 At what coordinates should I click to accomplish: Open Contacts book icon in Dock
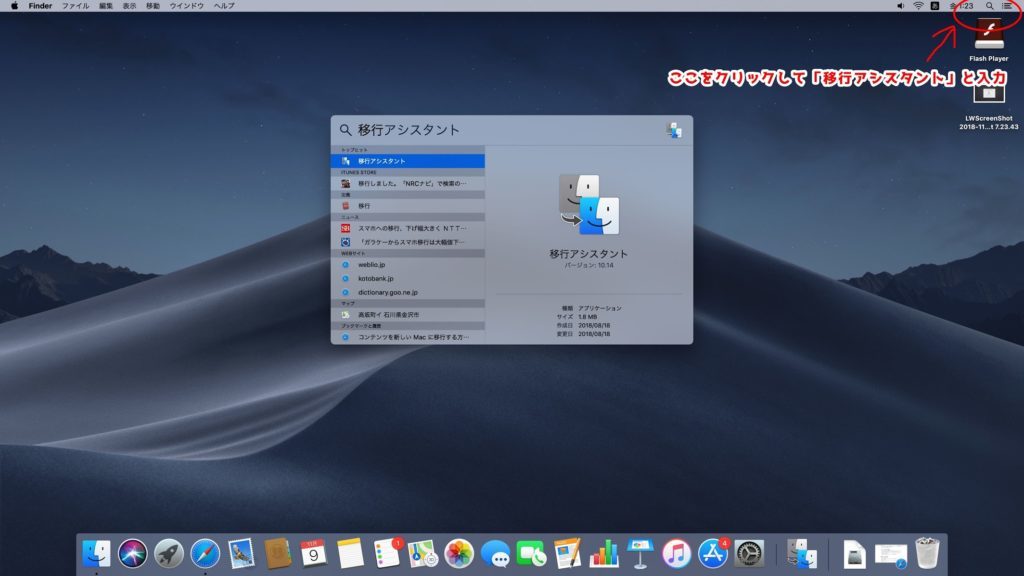pos(278,554)
